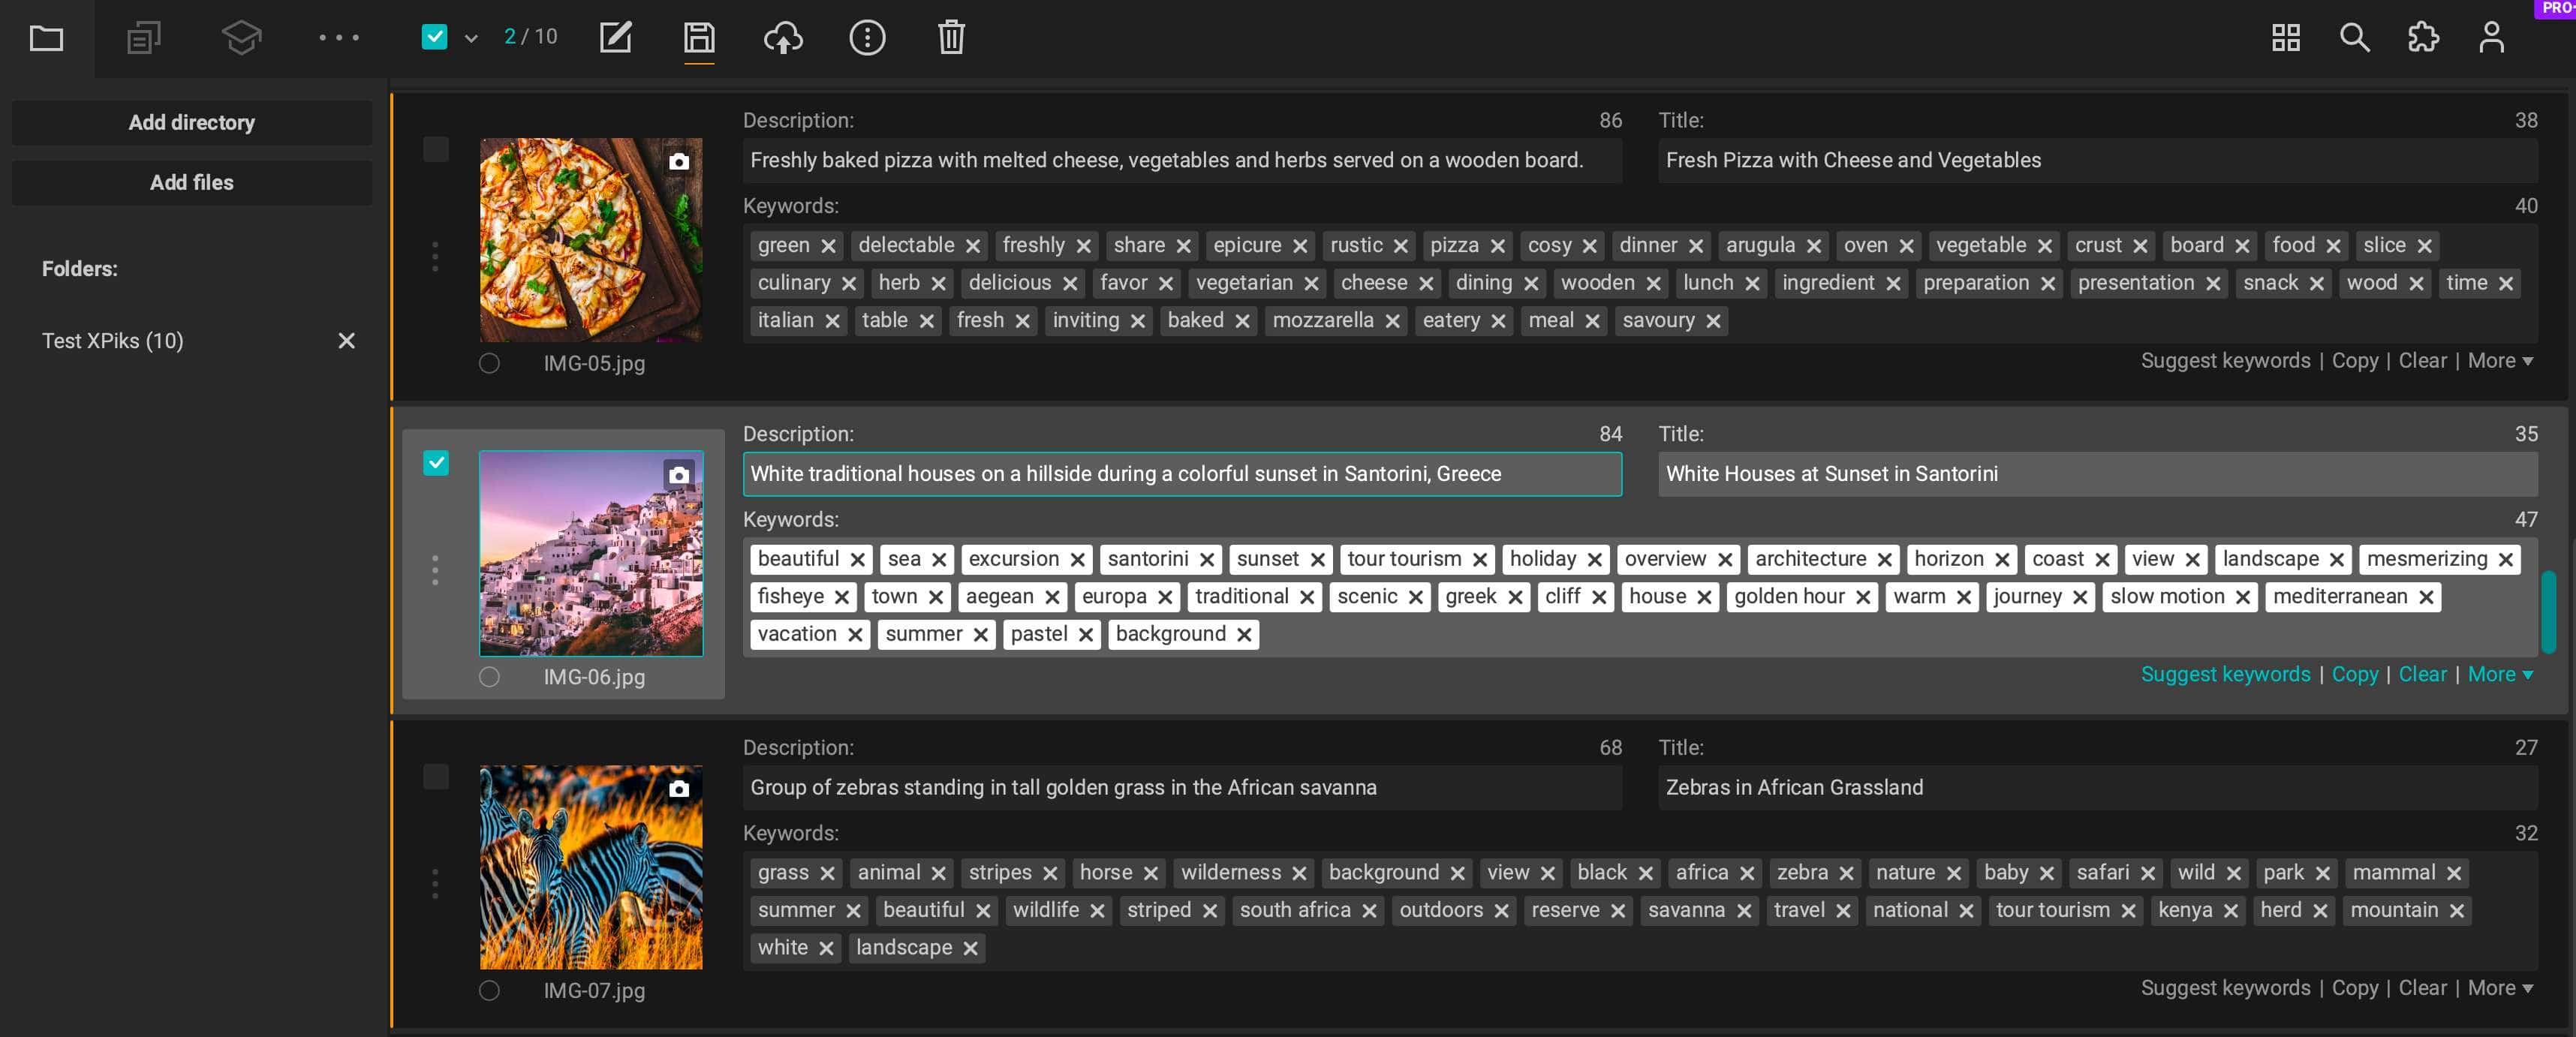
Task: Click Clear link for IMG-05 keywords
Action: (x=2422, y=361)
